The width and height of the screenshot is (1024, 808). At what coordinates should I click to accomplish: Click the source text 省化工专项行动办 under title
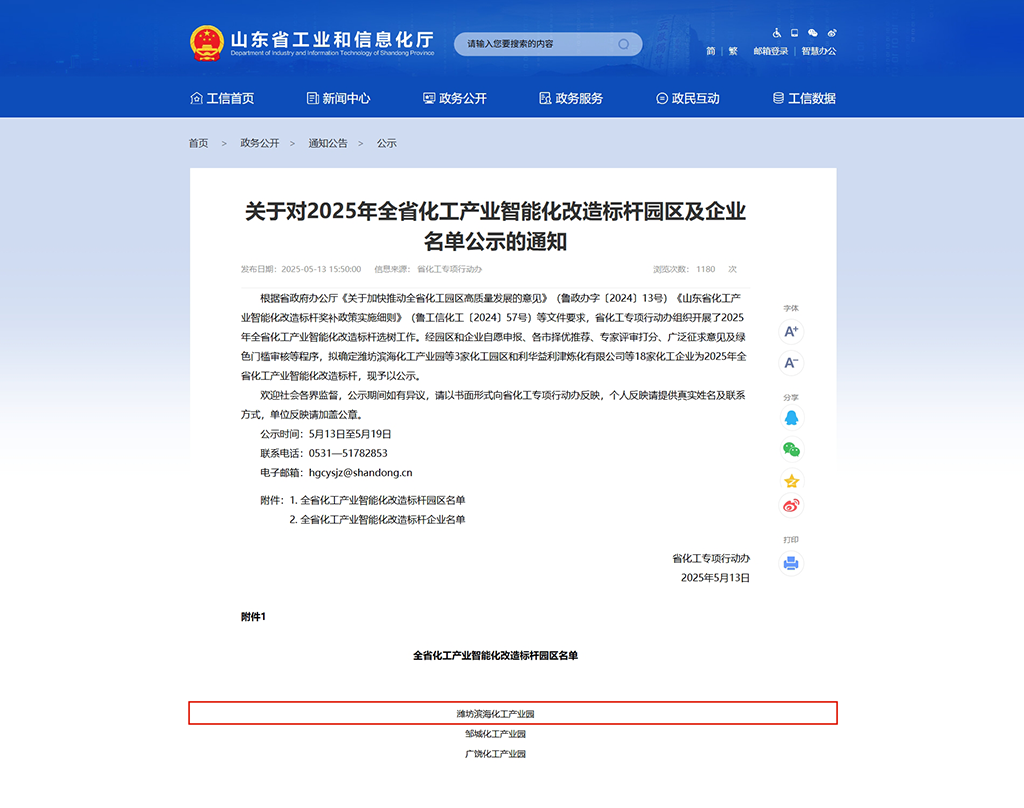click(x=449, y=269)
